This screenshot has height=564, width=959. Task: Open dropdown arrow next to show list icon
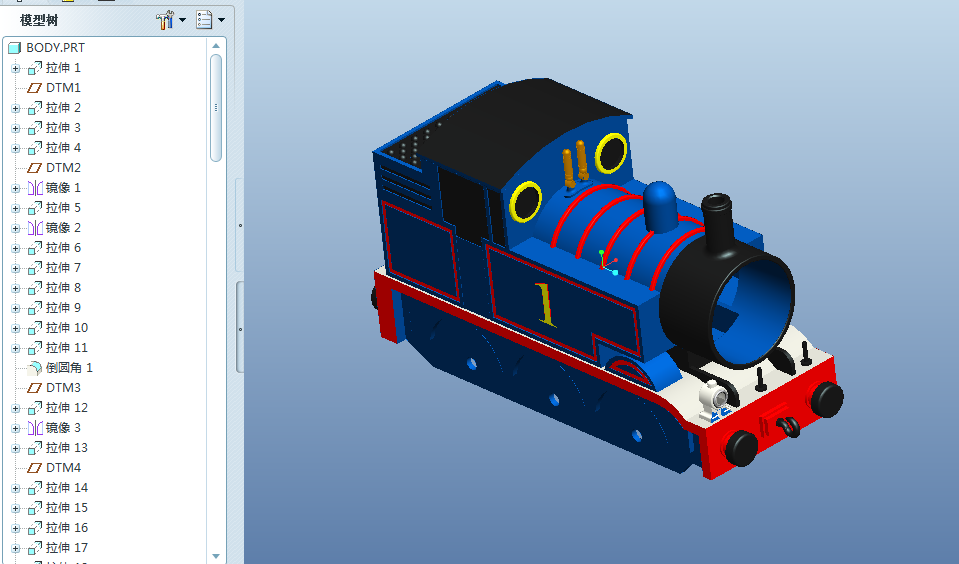(x=221, y=20)
